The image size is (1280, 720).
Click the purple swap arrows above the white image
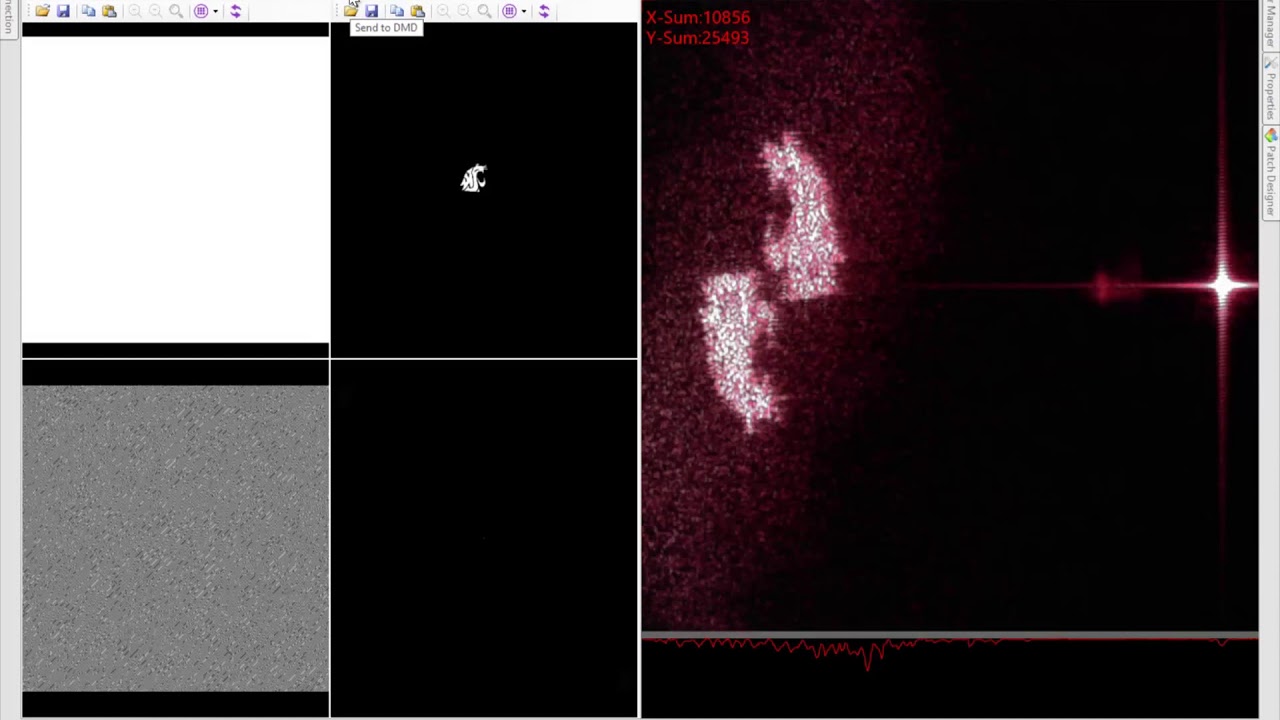point(236,11)
